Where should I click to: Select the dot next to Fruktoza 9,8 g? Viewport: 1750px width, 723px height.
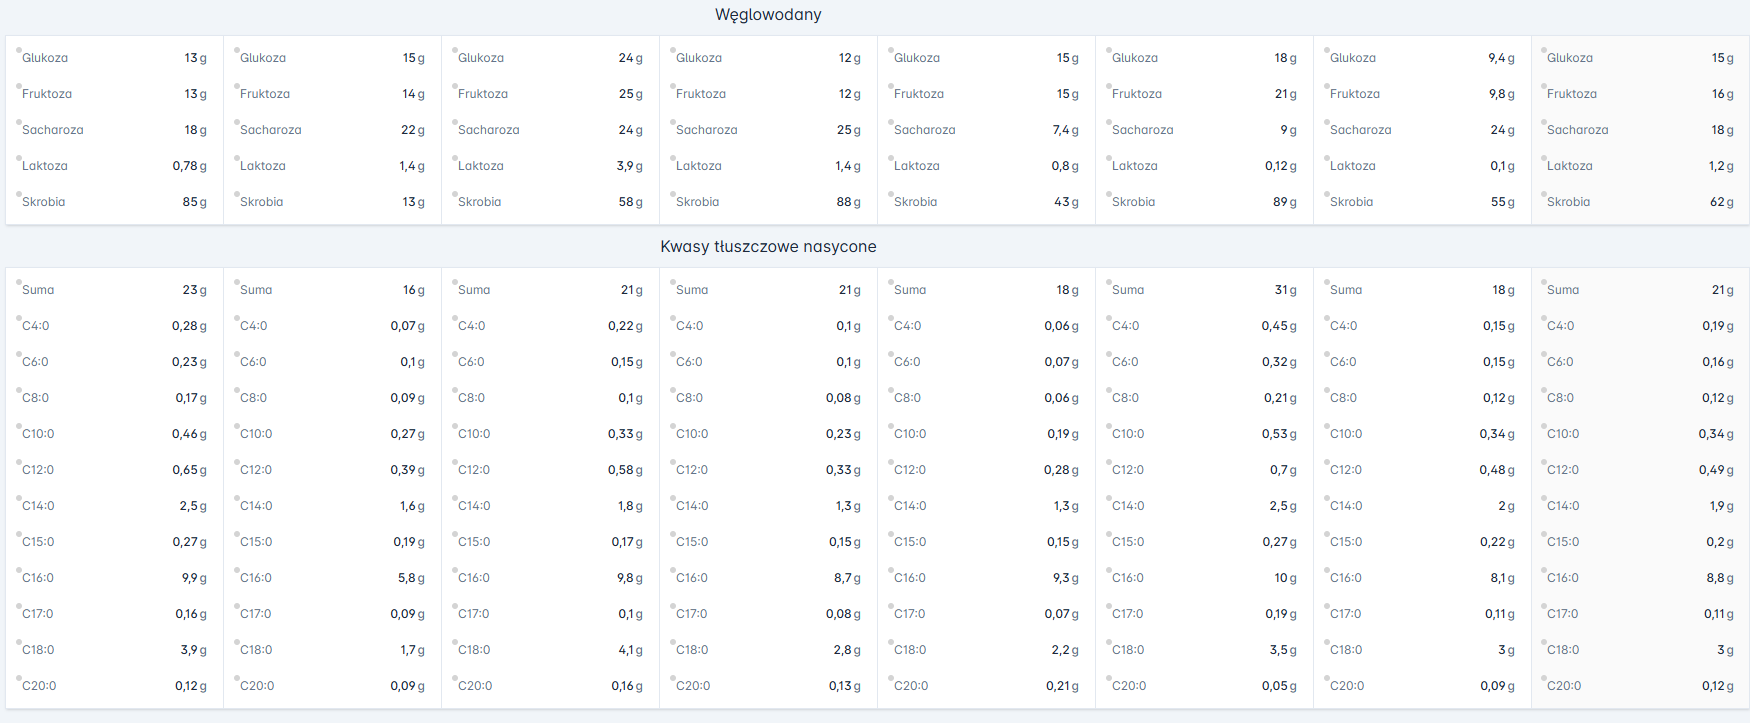pos(1326,85)
